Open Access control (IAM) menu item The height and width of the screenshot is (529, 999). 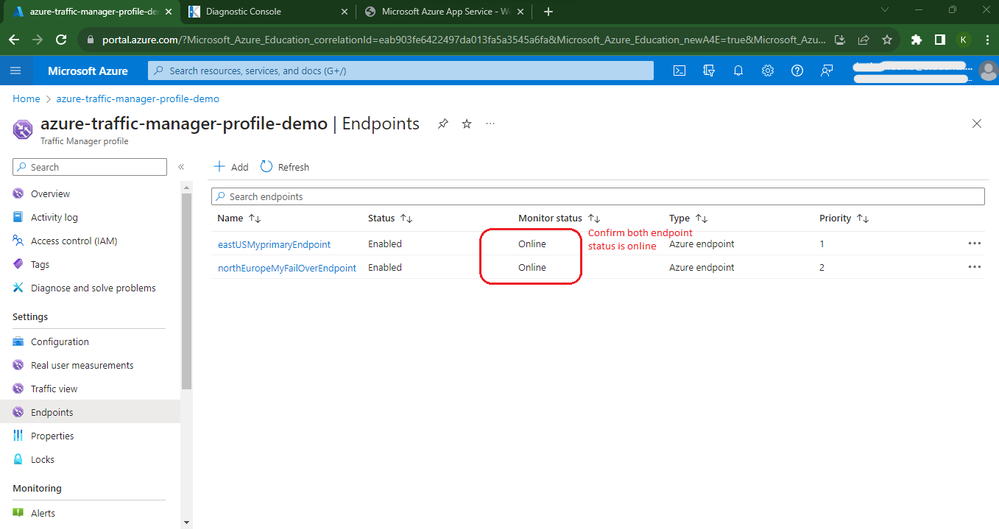[74, 241]
